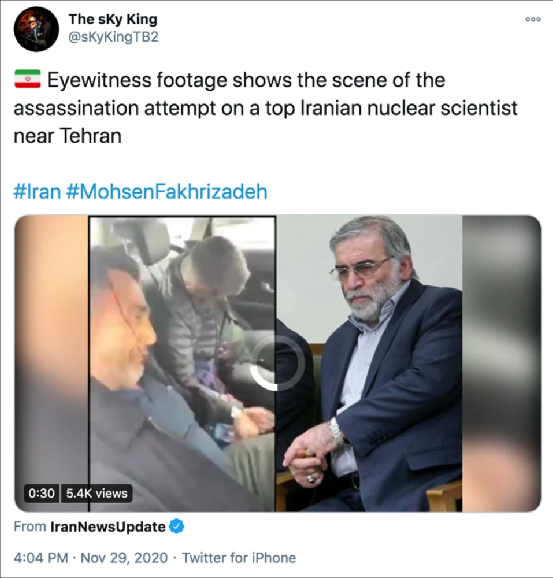Click the blurred right edge of video

[501, 363]
